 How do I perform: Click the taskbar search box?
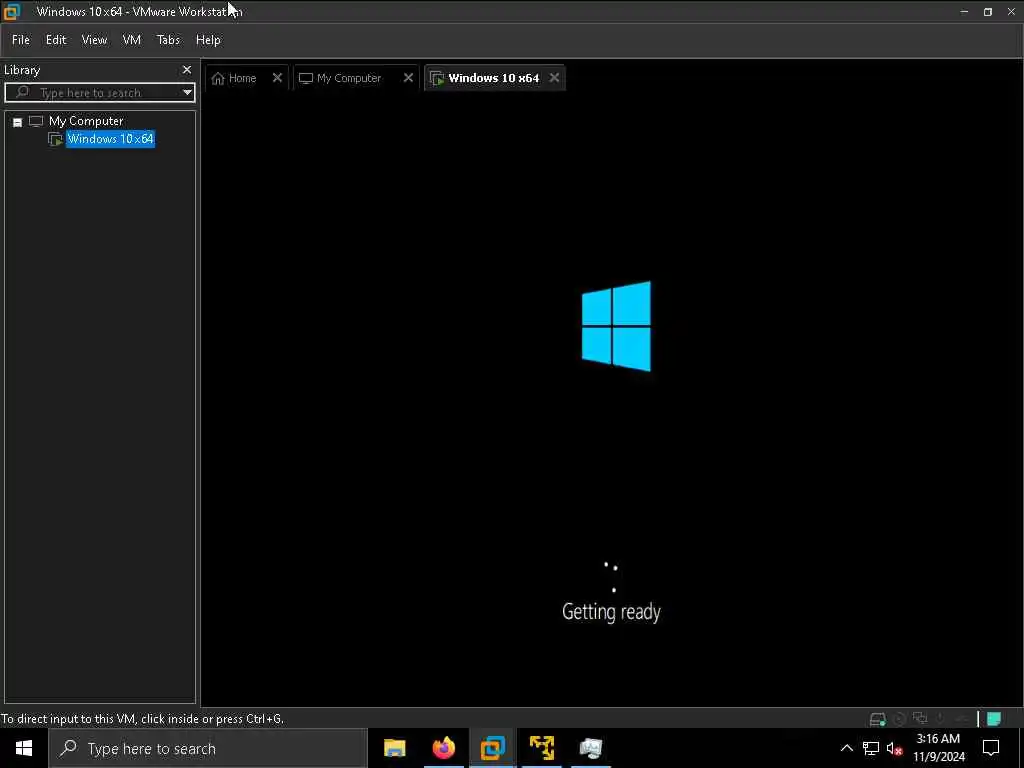pos(208,748)
